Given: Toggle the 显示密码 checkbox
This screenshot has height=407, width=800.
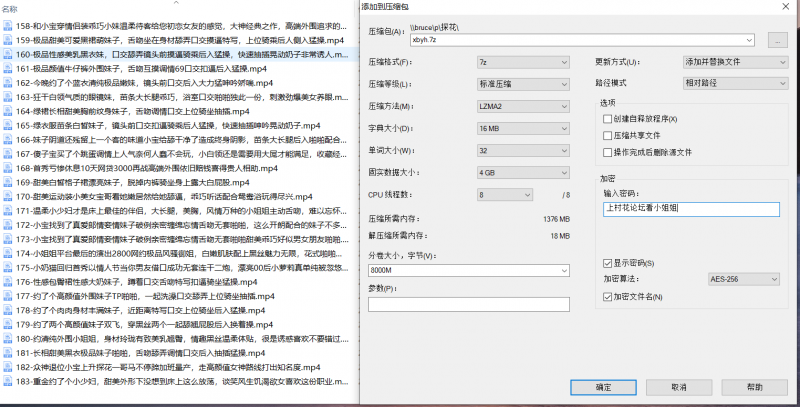Looking at the screenshot, I should [x=607, y=262].
